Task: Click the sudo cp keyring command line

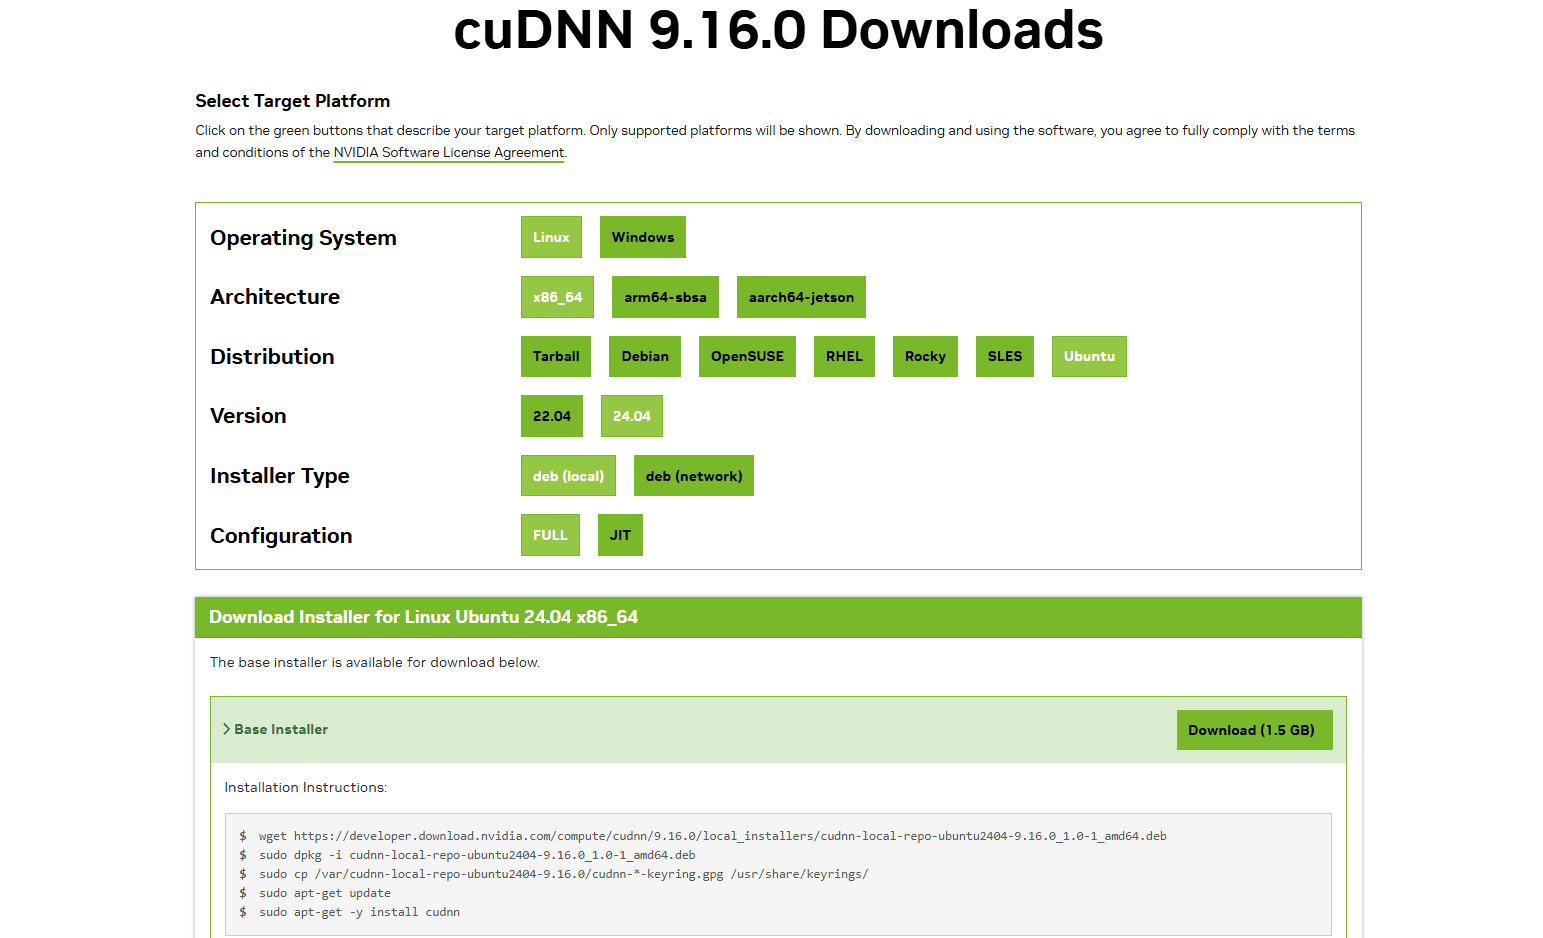Action: coord(563,874)
